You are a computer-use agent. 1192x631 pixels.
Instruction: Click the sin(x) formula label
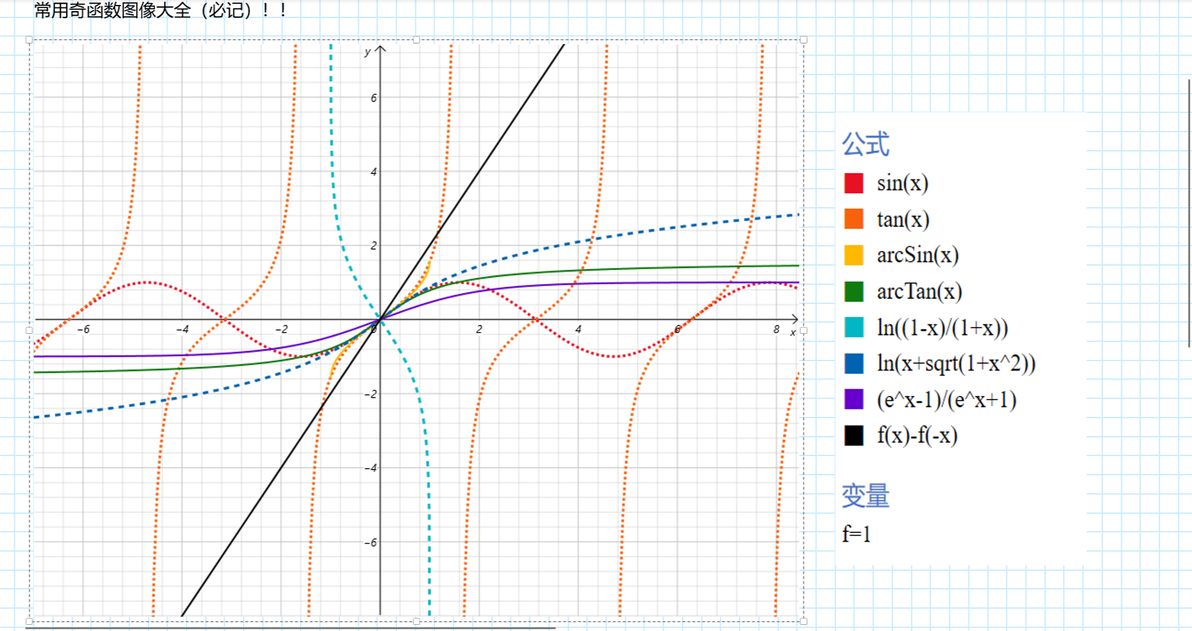point(902,183)
